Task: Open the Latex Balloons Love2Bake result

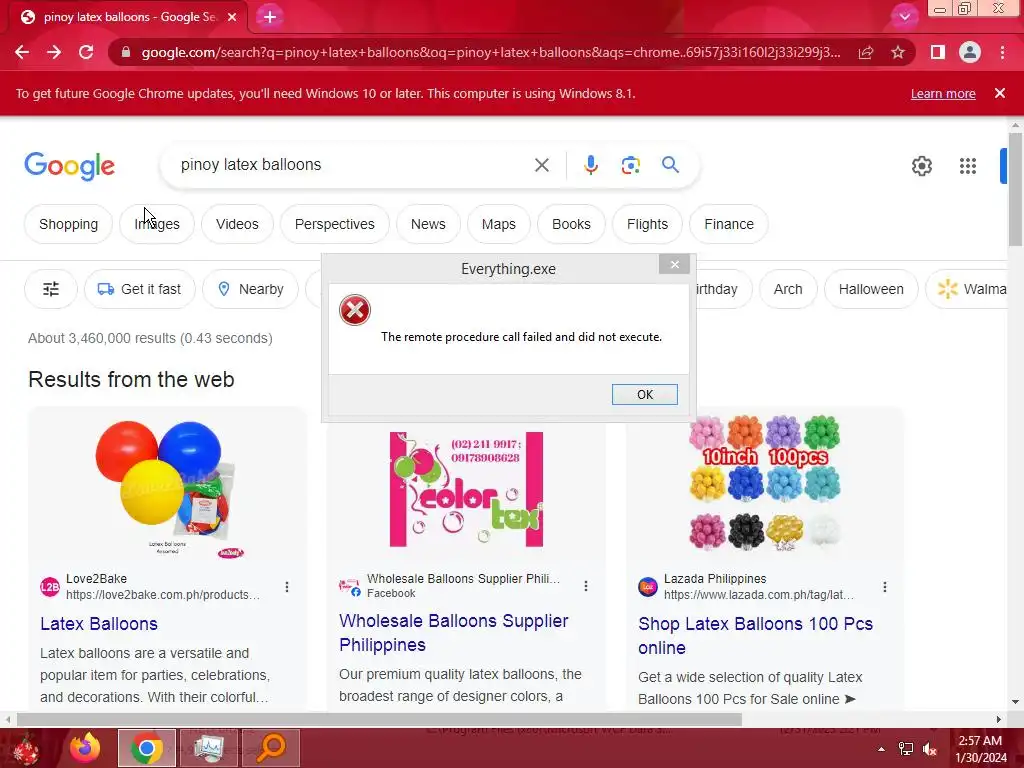Action: (x=99, y=624)
